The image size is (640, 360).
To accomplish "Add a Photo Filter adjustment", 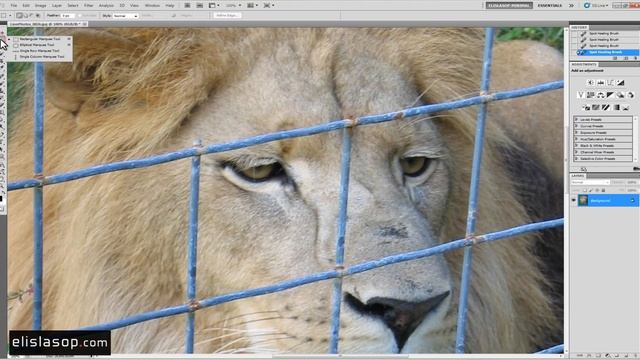I will [x=620, y=95].
